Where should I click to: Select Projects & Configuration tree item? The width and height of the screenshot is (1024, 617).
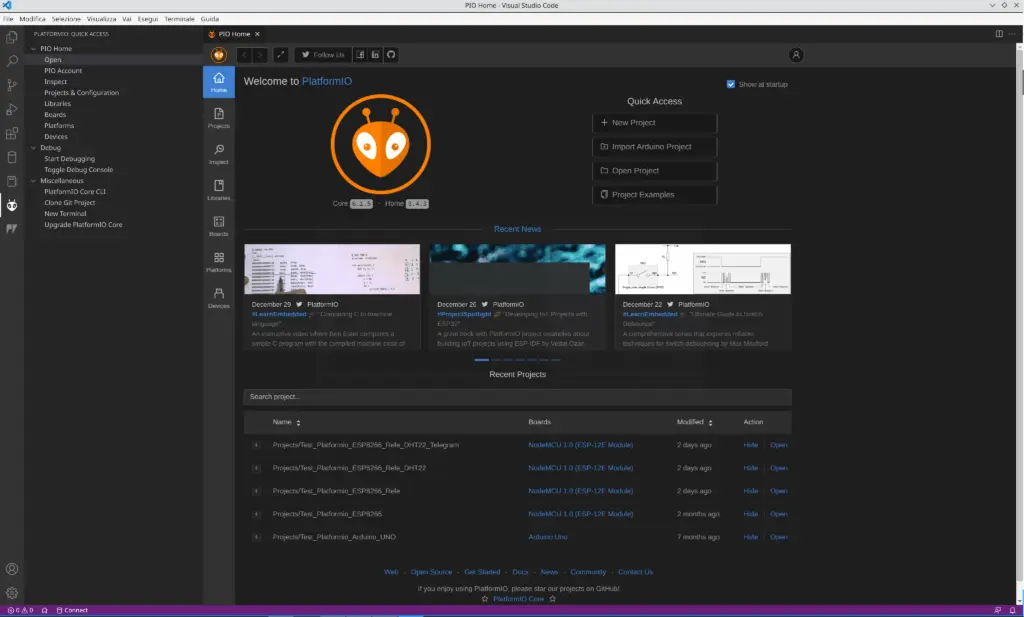(82, 93)
